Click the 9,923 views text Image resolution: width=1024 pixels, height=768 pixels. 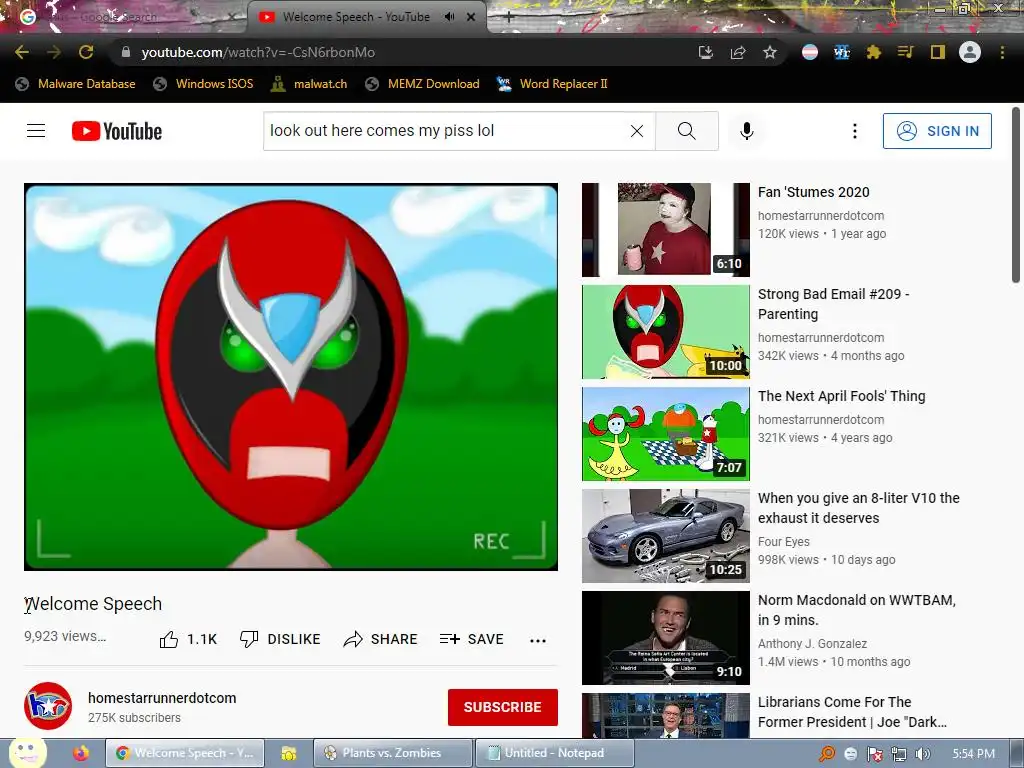click(65, 636)
